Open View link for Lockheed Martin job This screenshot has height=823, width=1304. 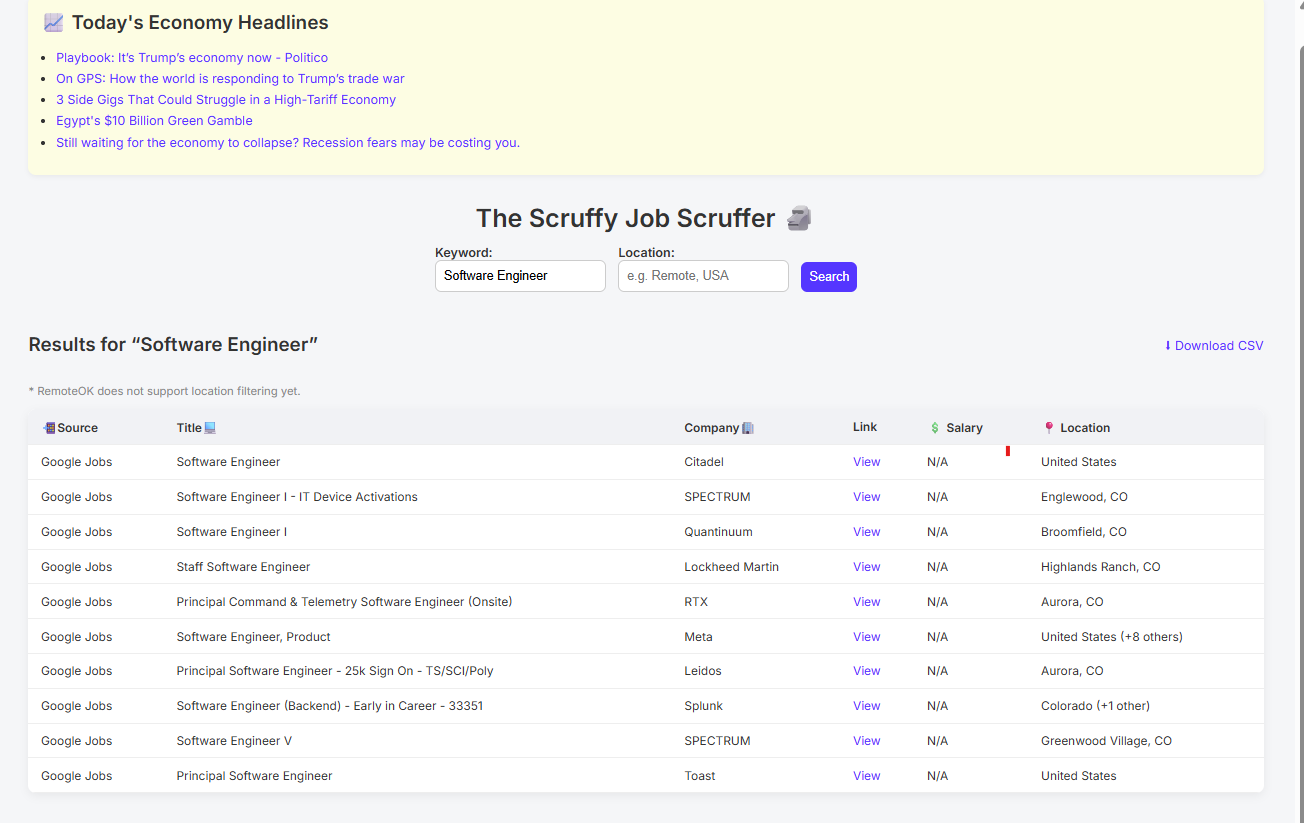pyautogui.click(x=866, y=567)
